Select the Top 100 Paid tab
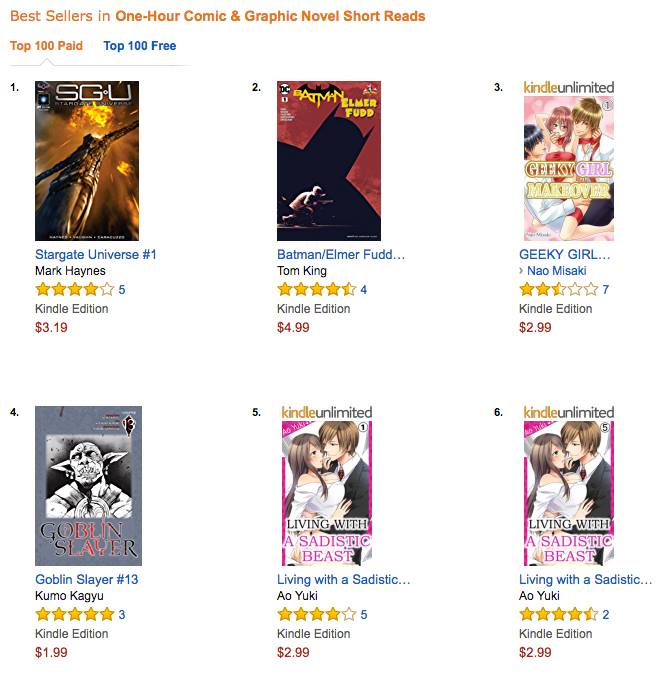667x690 pixels. (x=46, y=46)
